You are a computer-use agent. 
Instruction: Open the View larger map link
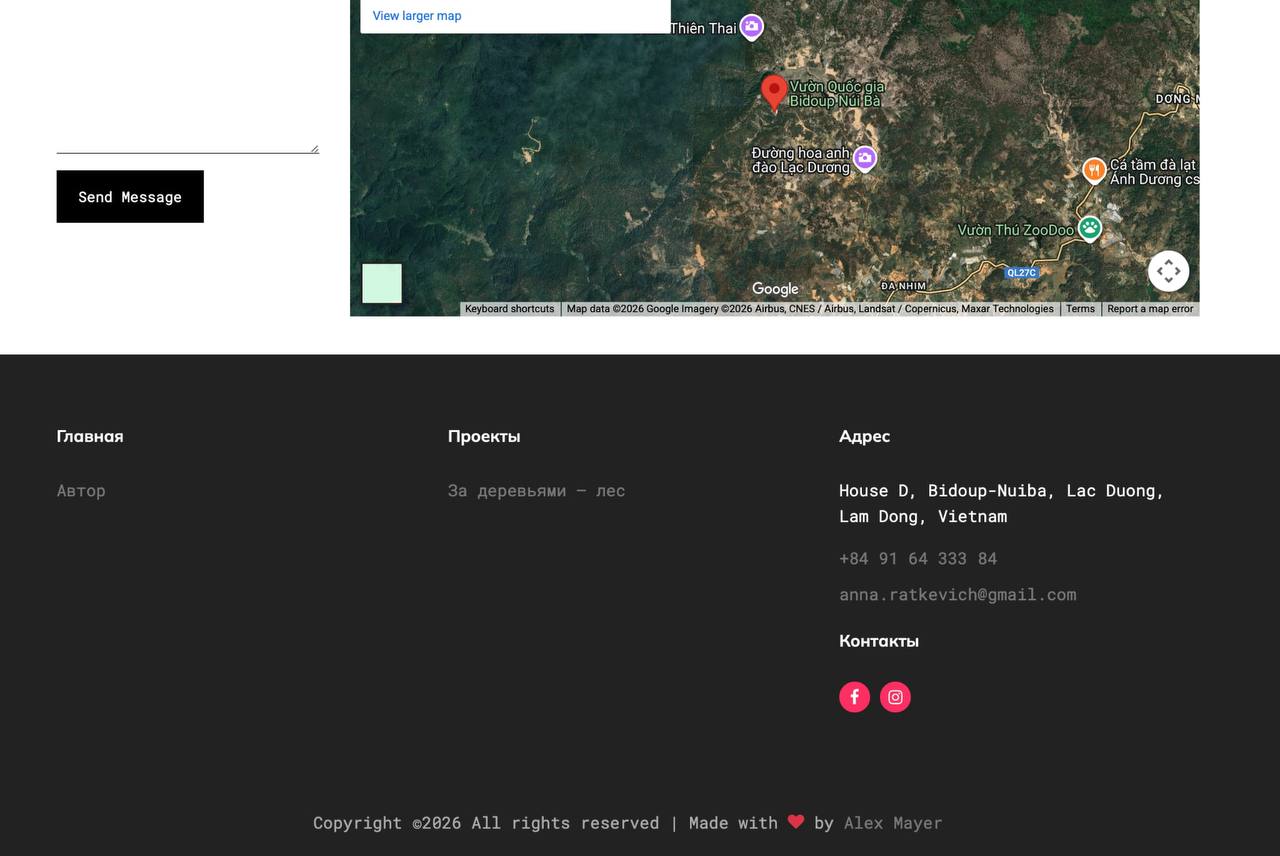pos(417,16)
